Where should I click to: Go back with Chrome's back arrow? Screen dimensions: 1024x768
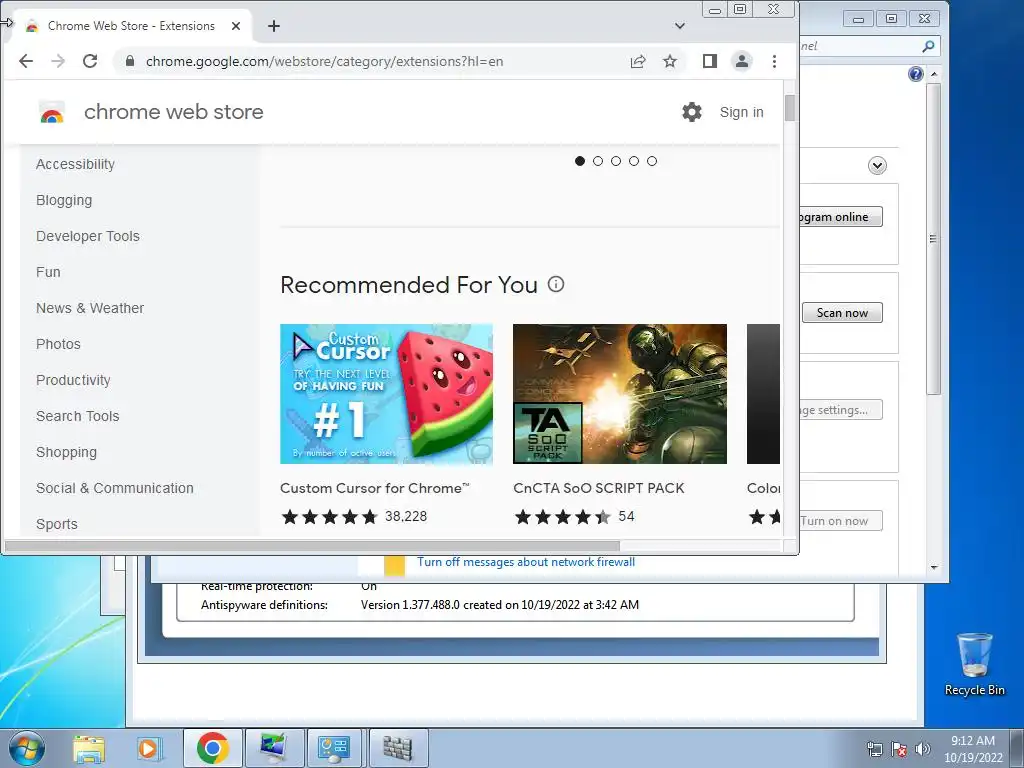(25, 61)
